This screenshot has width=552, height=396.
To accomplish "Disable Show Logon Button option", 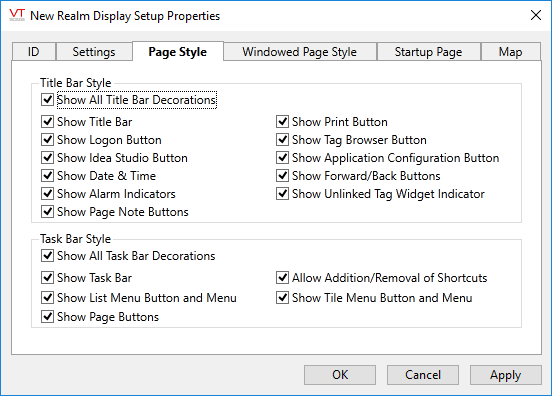I will (47, 139).
